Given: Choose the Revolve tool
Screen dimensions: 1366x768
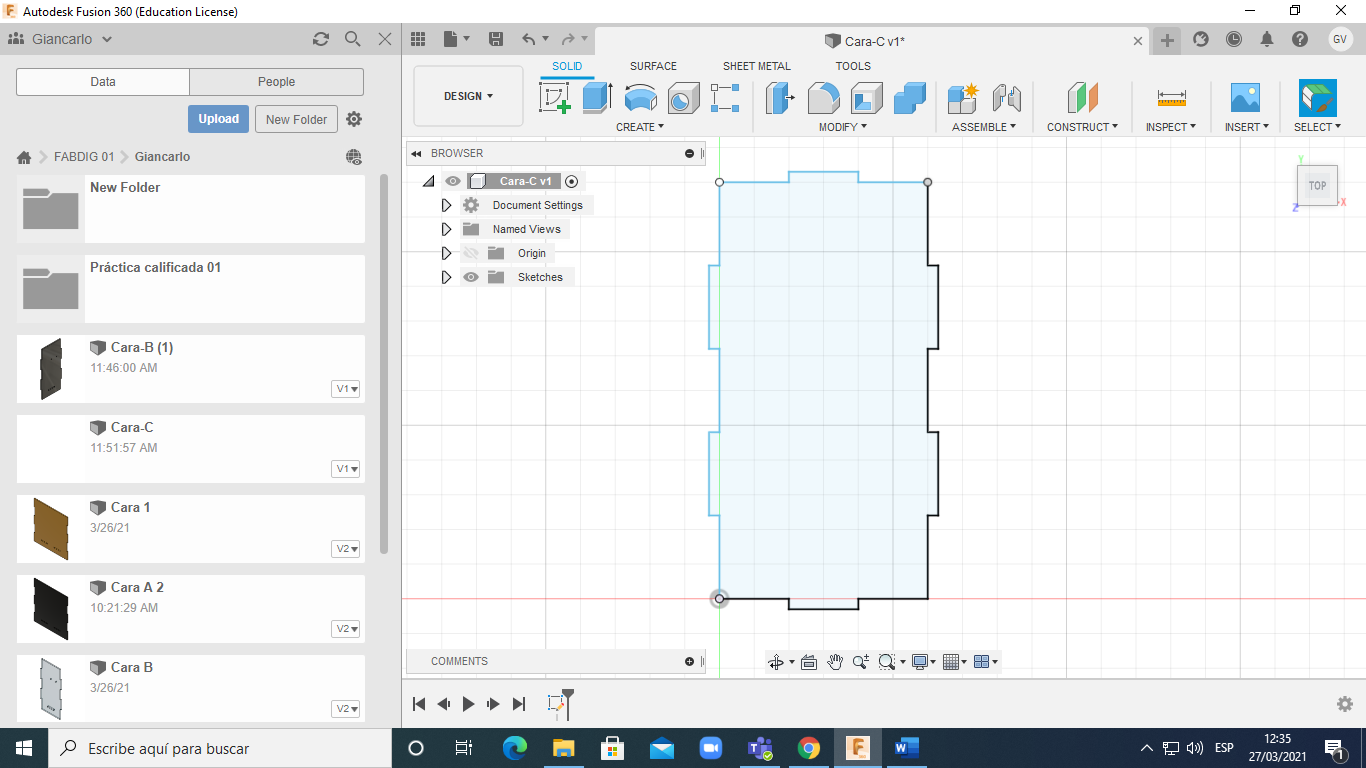Looking at the screenshot, I should click(640, 98).
